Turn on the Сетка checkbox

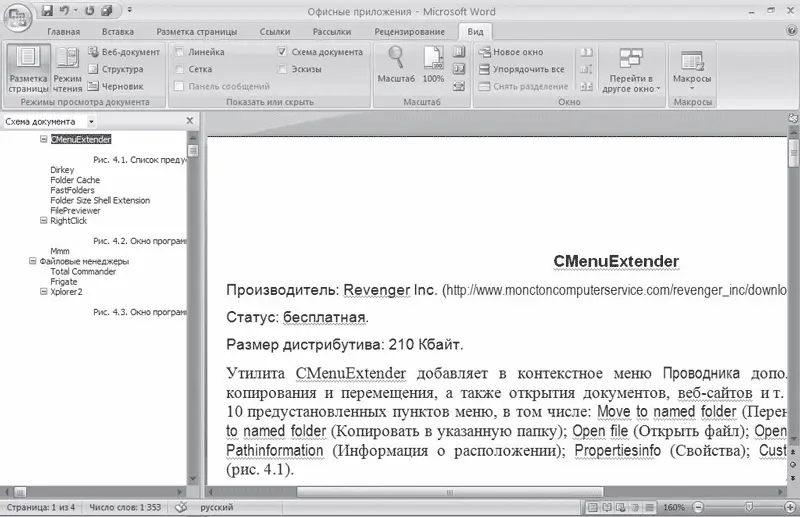[180, 69]
